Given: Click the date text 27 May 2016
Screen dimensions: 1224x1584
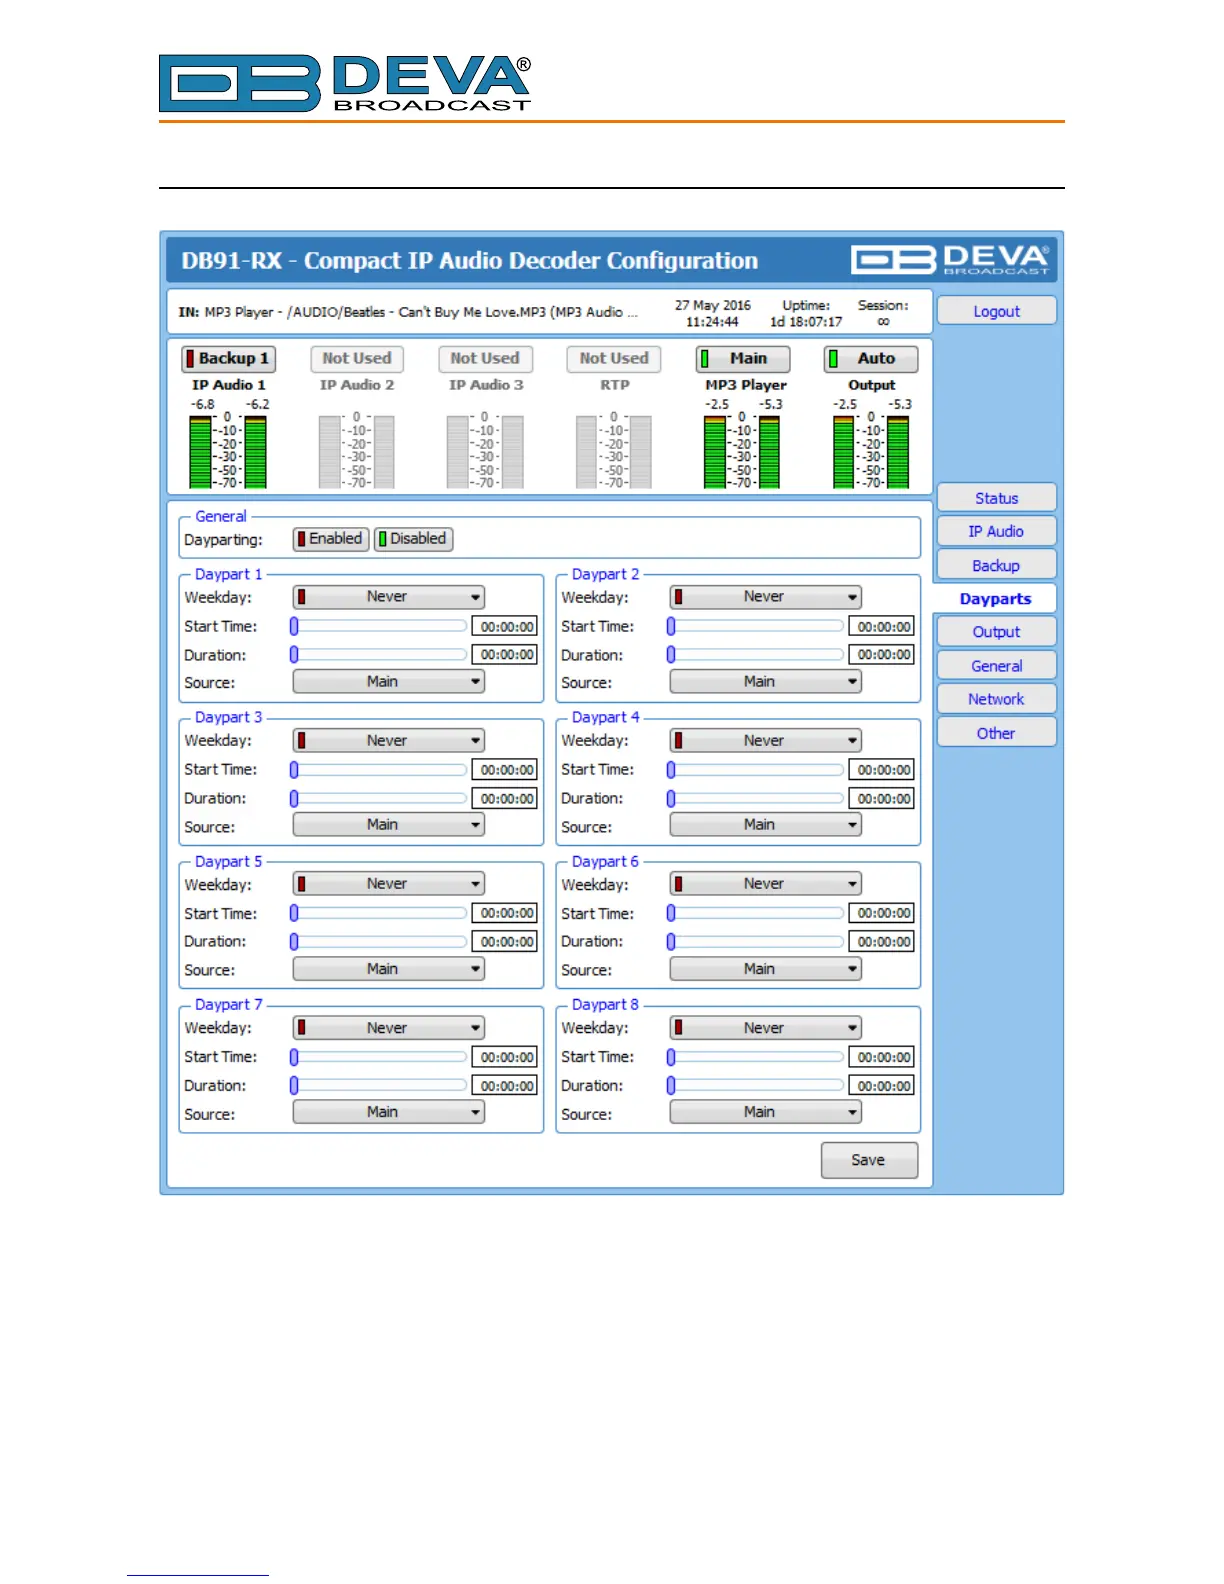Looking at the screenshot, I should pyautogui.click(x=712, y=305).
